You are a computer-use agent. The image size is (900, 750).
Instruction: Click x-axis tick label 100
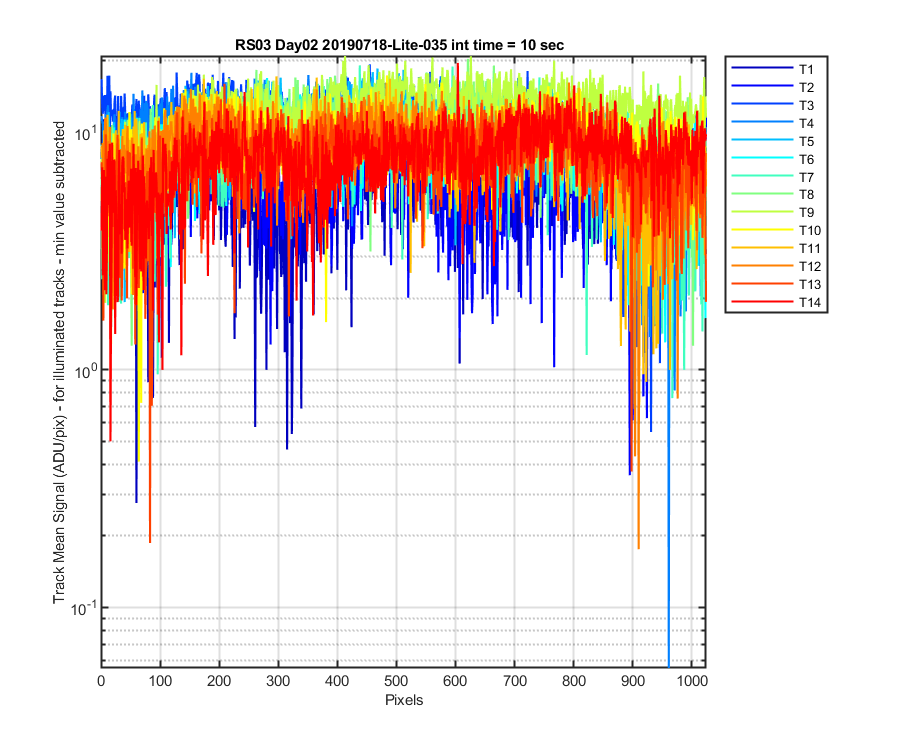(x=160, y=681)
